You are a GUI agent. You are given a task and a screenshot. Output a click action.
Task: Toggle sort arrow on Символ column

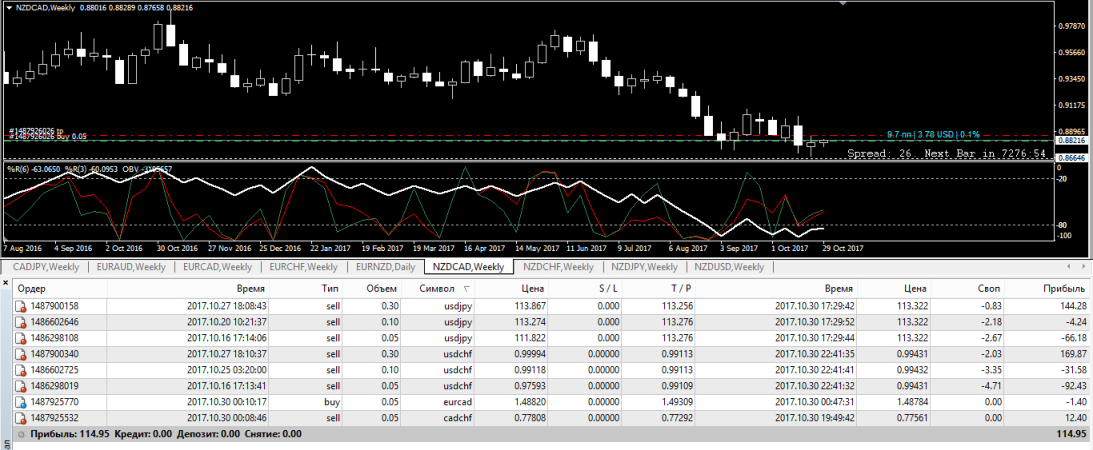466,288
